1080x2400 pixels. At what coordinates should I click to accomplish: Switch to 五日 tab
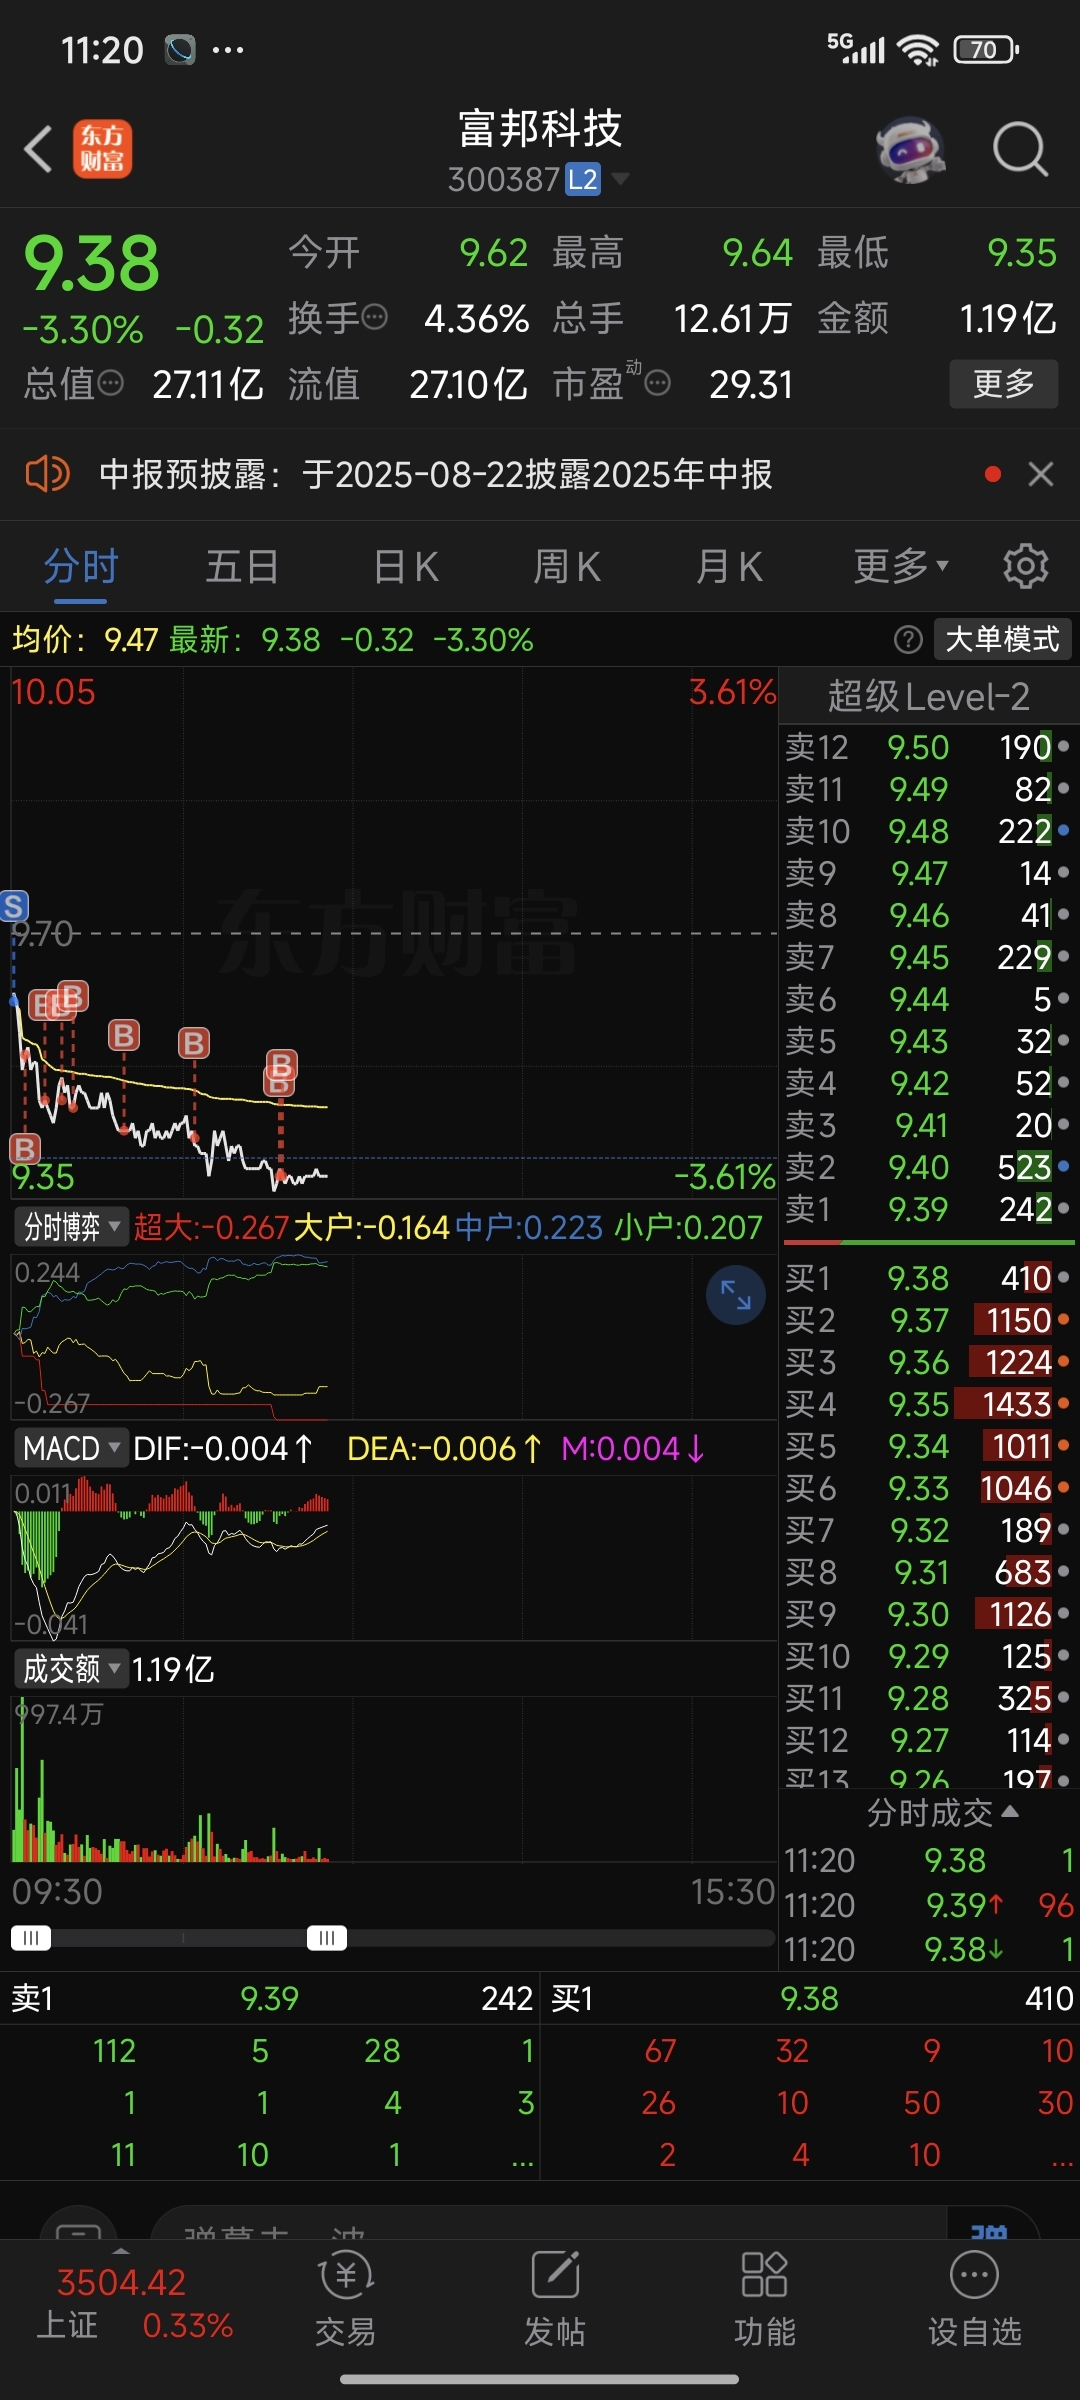pos(242,566)
